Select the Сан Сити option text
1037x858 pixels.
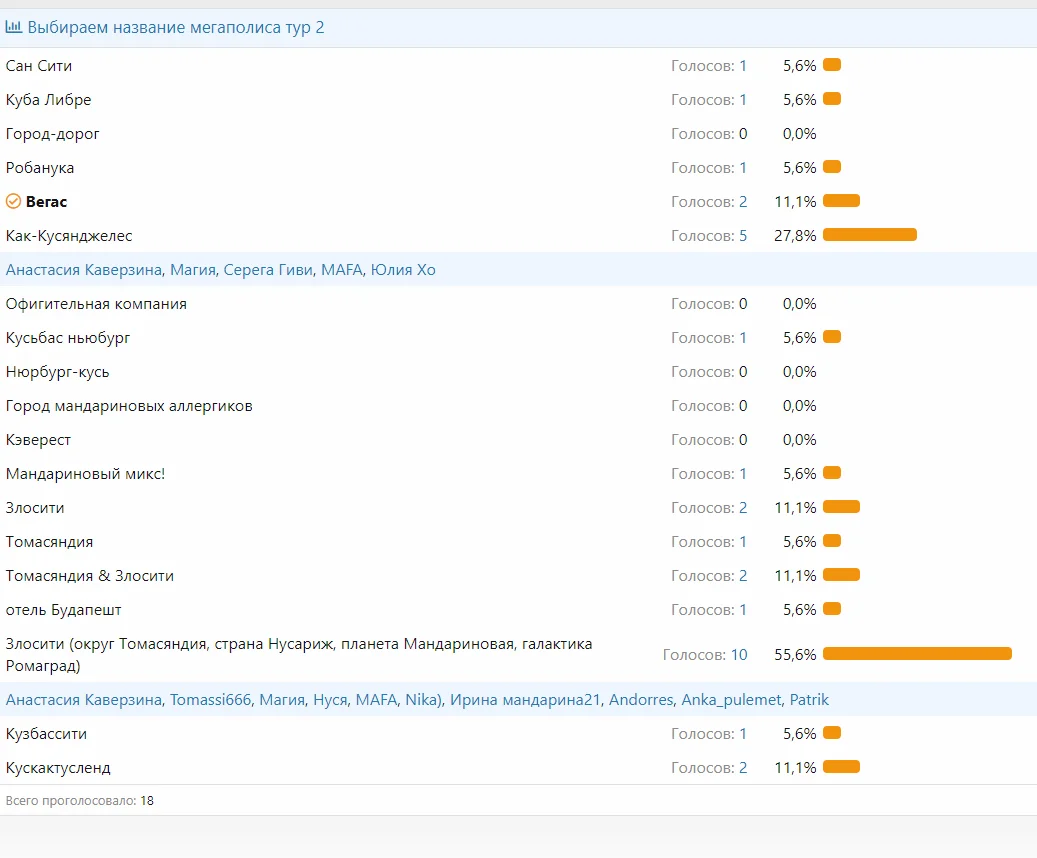(39, 66)
